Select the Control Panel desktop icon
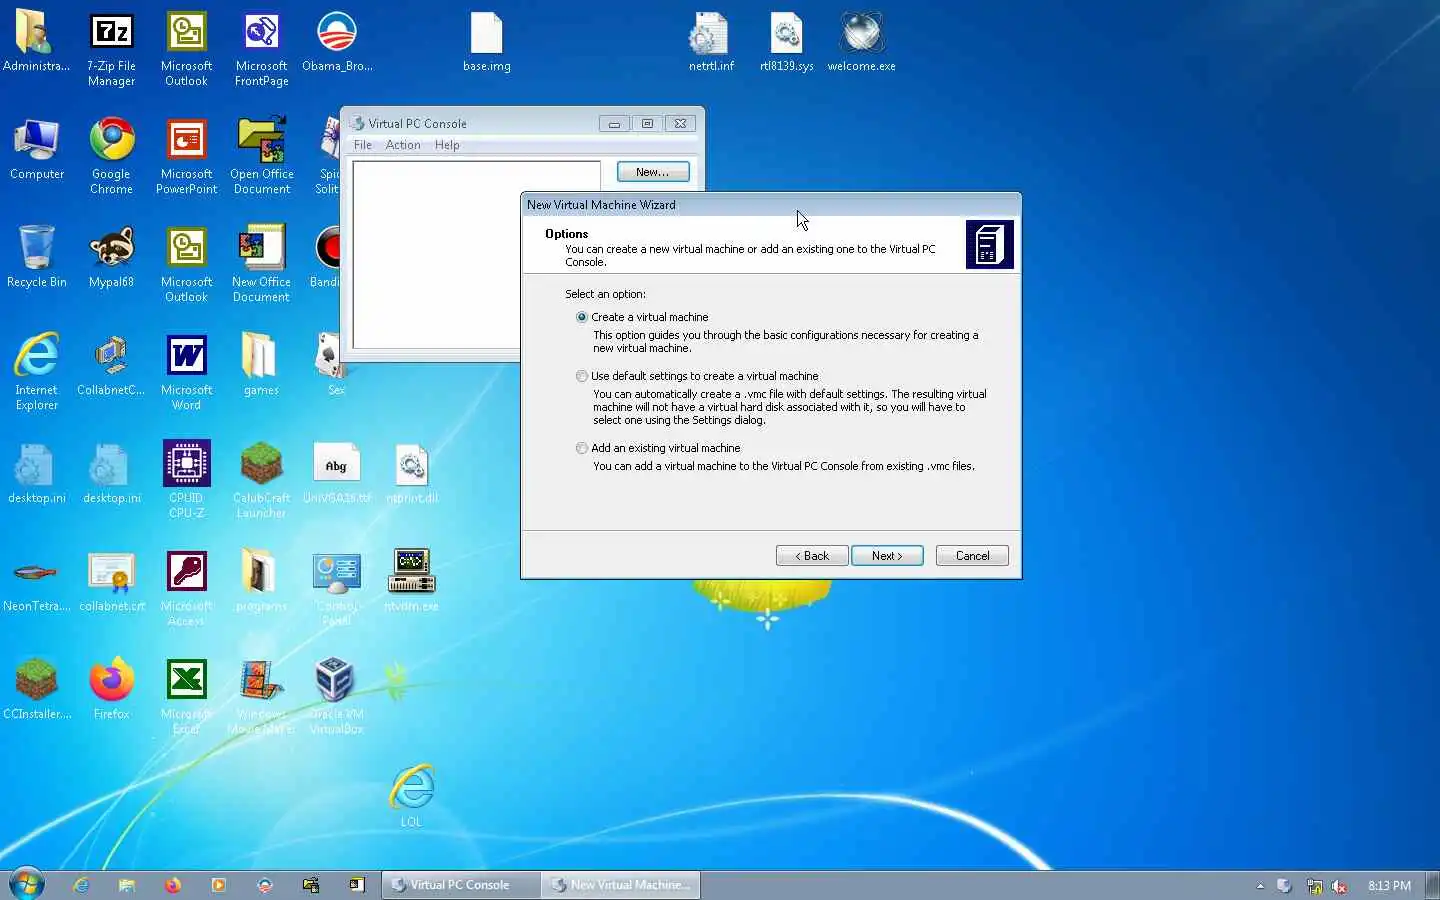 coord(337,589)
